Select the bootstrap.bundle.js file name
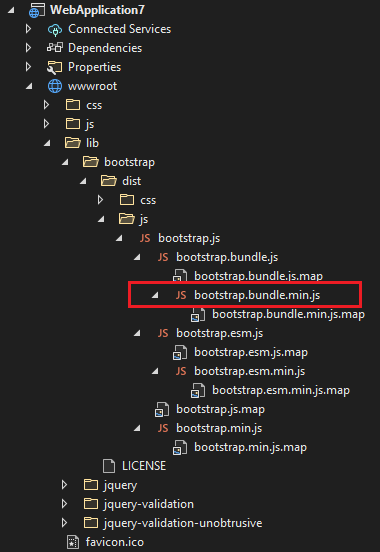The width and height of the screenshot is (380, 552). [227, 257]
